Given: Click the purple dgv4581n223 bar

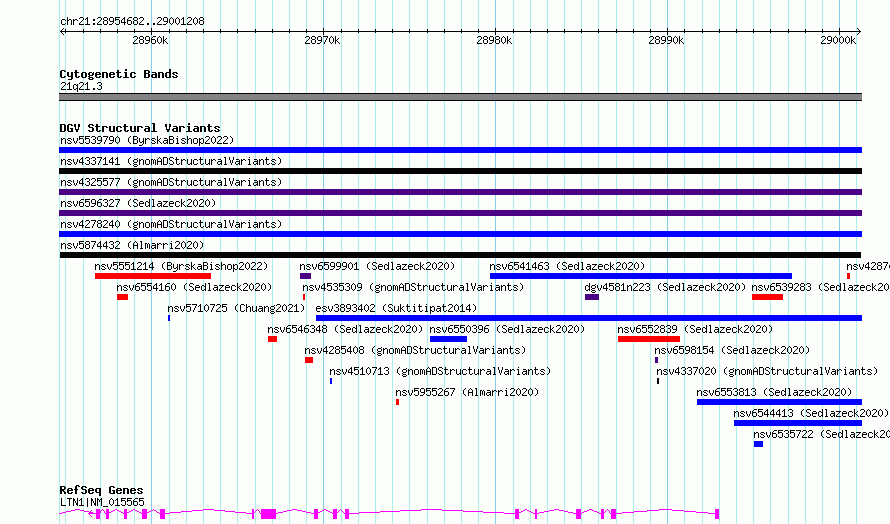Looking at the screenshot, I should 592,297.
